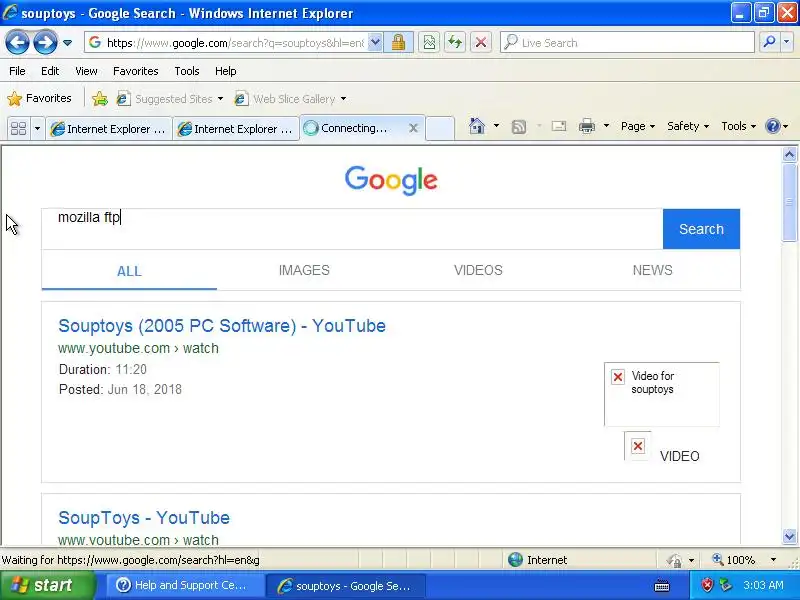Open the tab list dropdown arrow
The height and width of the screenshot is (600, 800).
click(37, 128)
